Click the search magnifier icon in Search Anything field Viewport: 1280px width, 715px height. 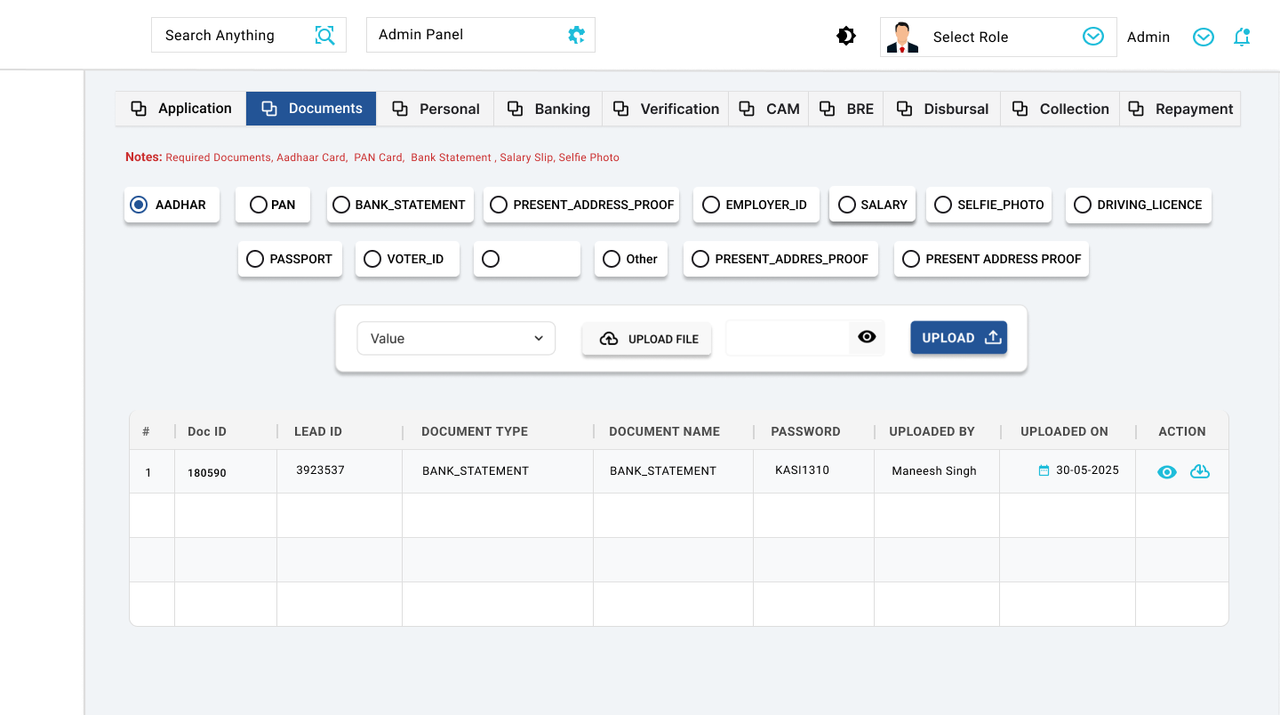click(324, 35)
